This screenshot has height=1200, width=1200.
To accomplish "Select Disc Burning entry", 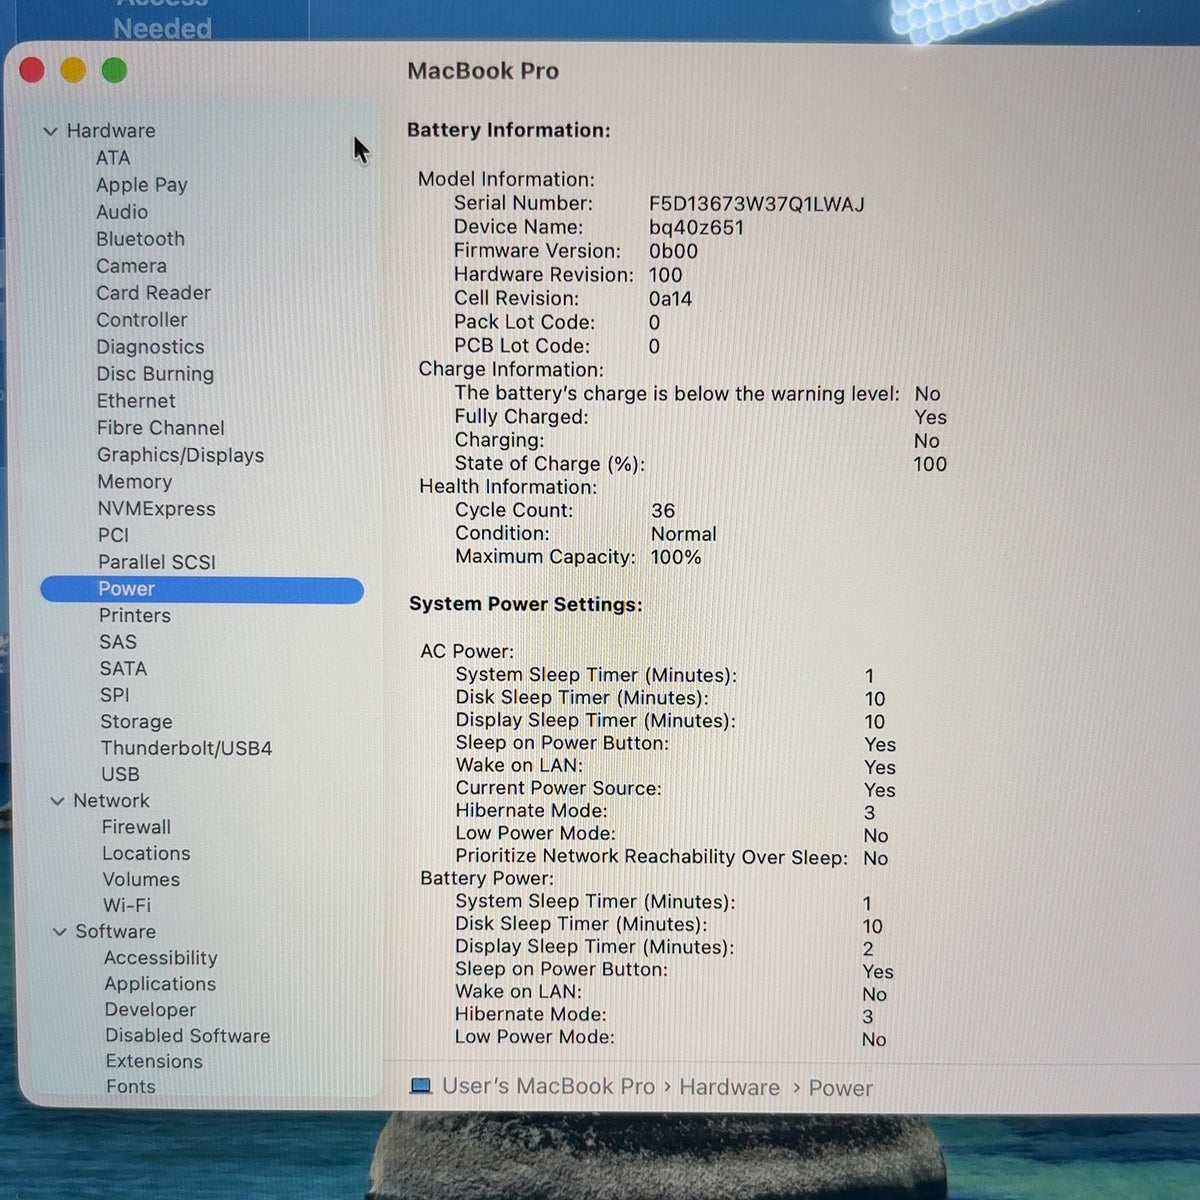I will (x=155, y=374).
